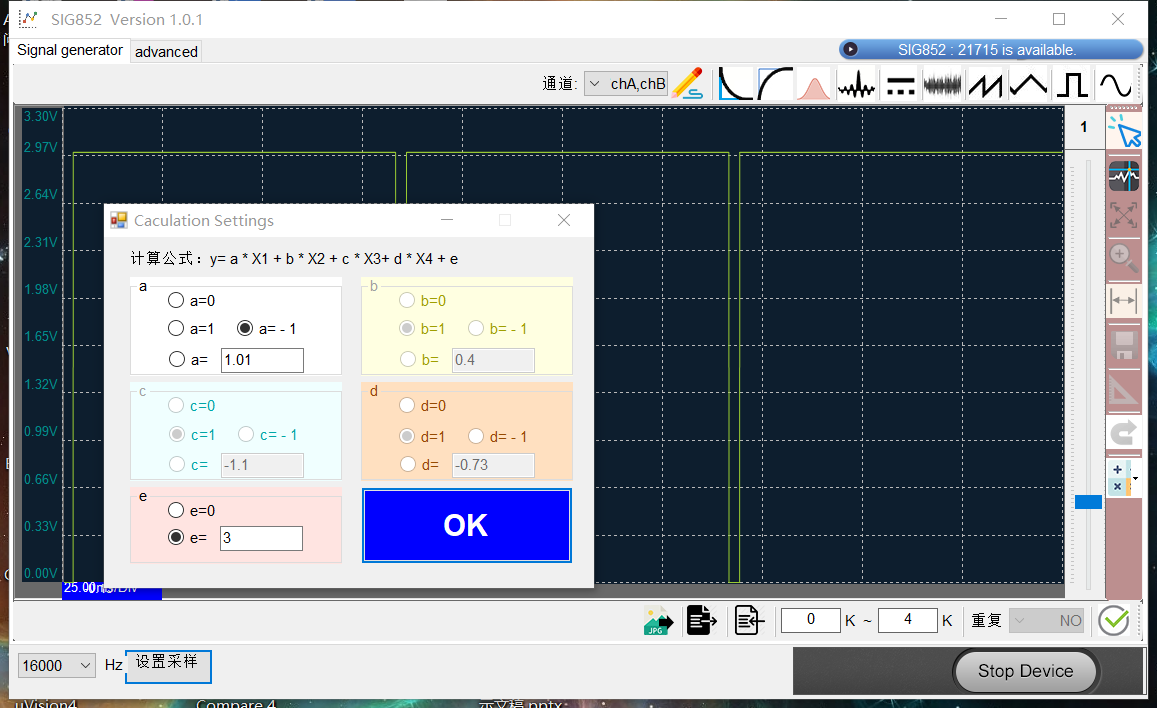The height and width of the screenshot is (708, 1157).
Task: Pick the sawtooth waveform icon
Action: pyautogui.click(x=986, y=84)
